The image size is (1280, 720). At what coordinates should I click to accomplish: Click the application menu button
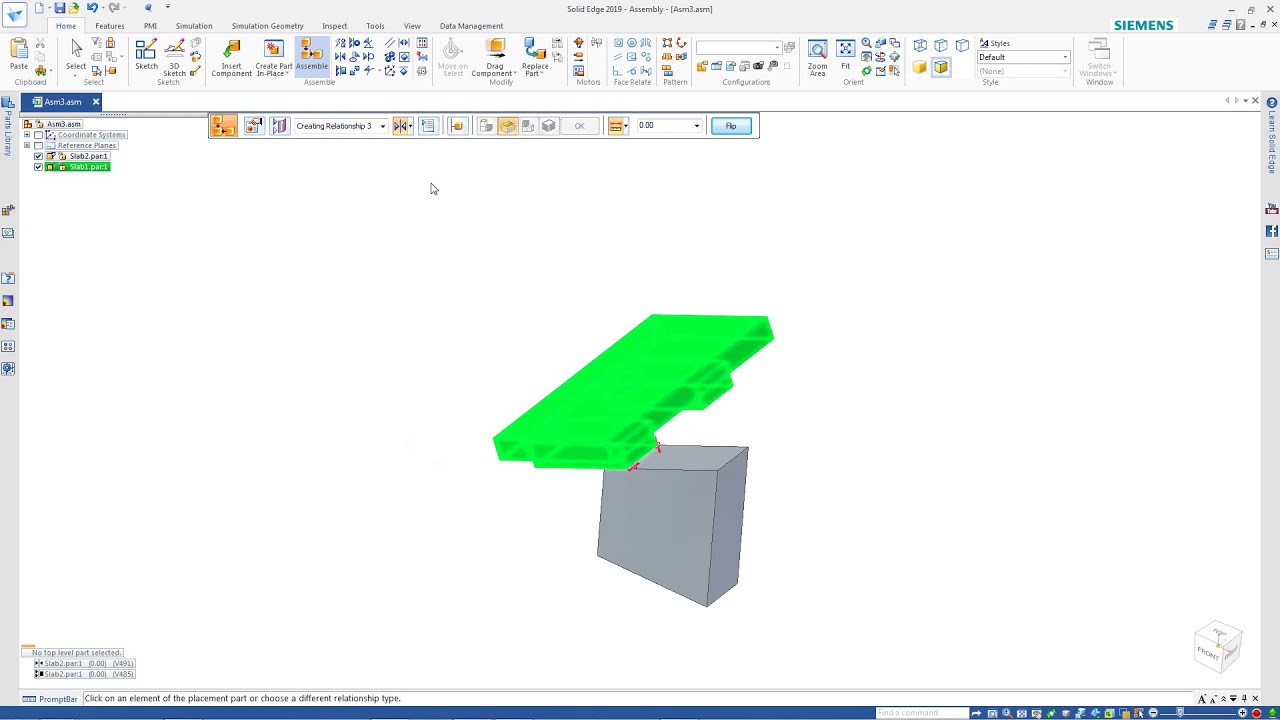[x=15, y=14]
